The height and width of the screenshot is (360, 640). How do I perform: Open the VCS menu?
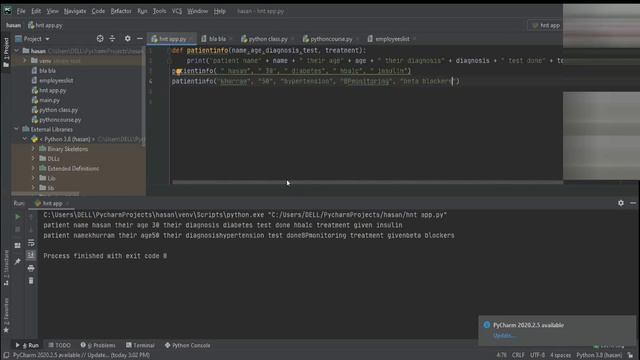177,11
